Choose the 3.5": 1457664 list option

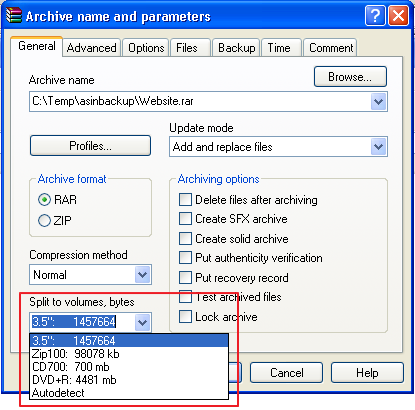point(129,341)
